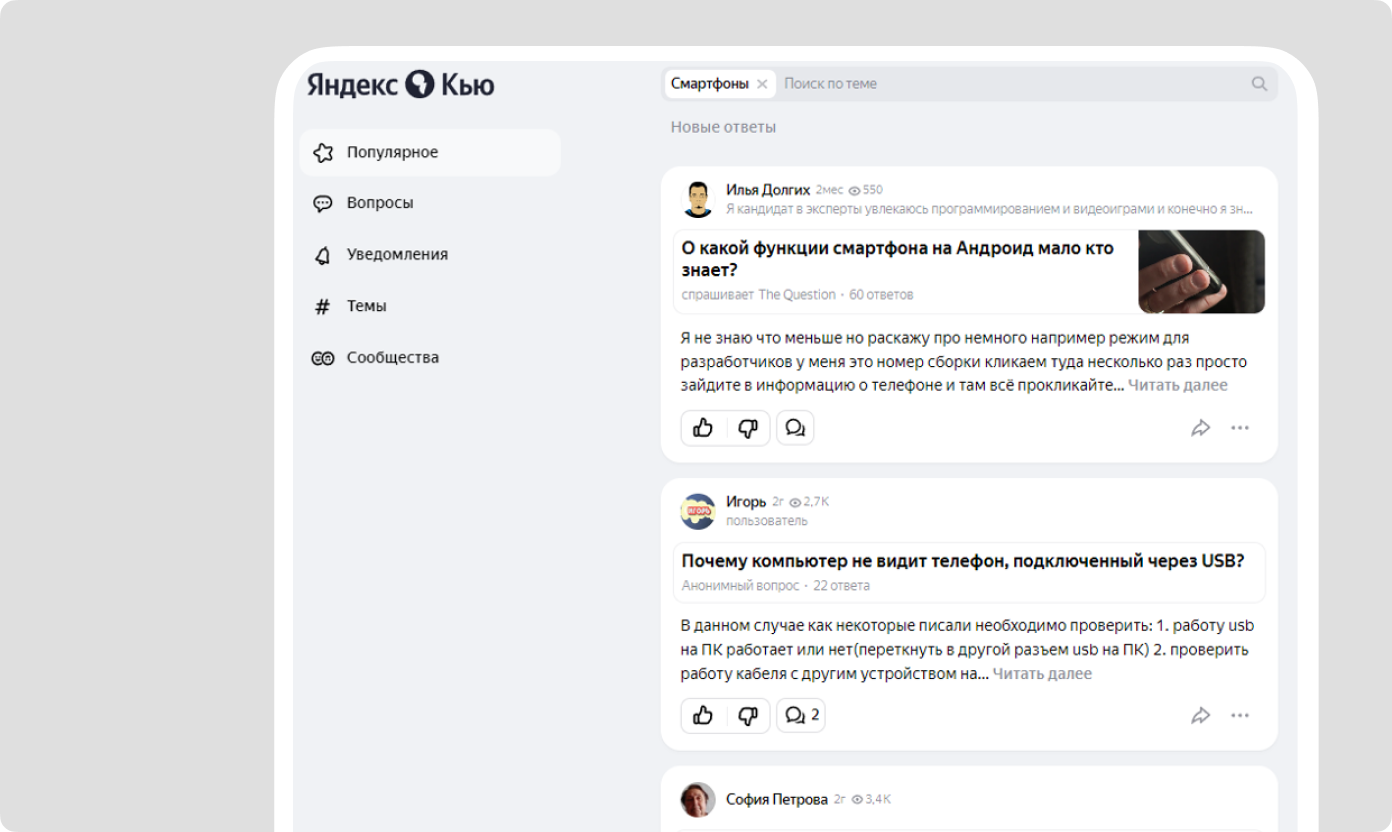The width and height of the screenshot is (1392, 832).
Task: Open Илья Долгих's avatar
Action: 698,199
